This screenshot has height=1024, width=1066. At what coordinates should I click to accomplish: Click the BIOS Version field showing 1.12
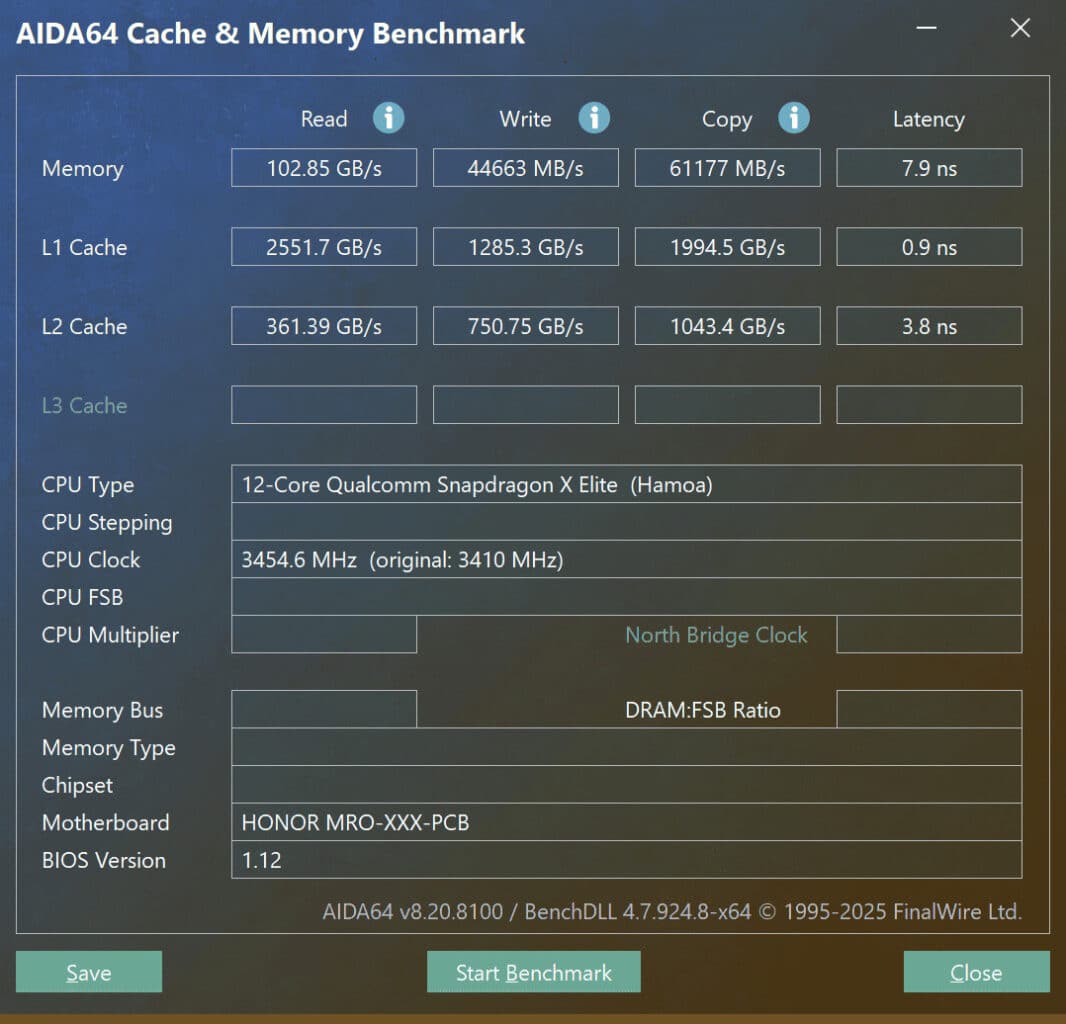tap(626, 860)
